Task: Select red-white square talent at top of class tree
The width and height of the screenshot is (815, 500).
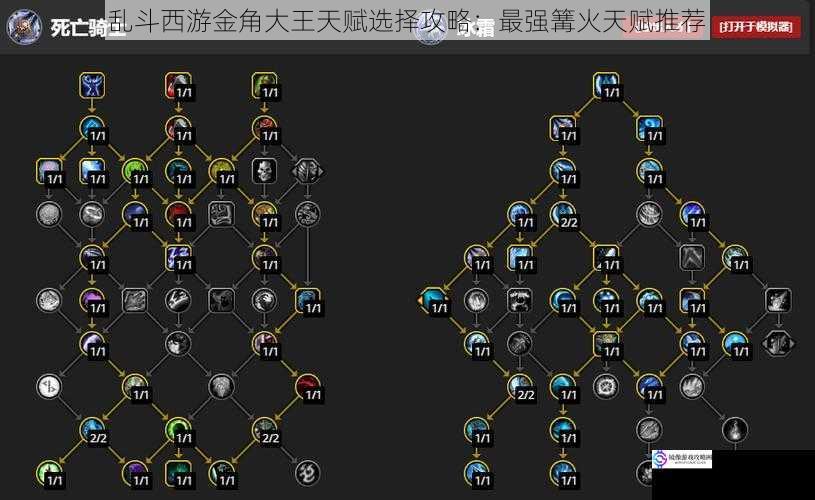Action: (x=178, y=85)
